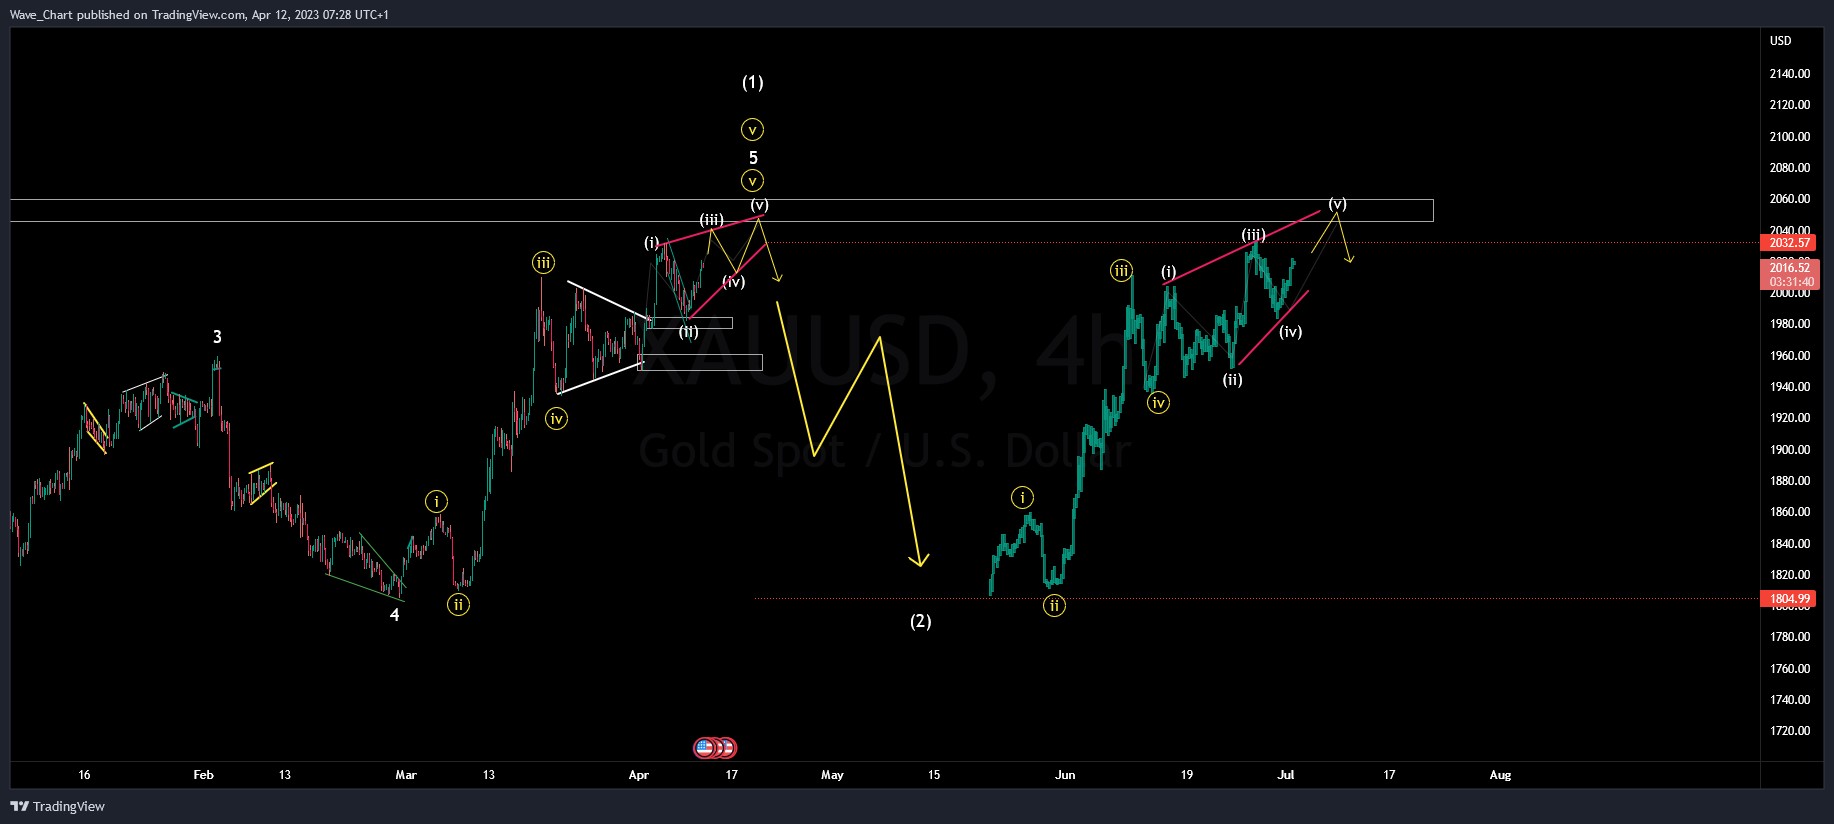The width and height of the screenshot is (1834, 824).
Task: Click the TradingView logo in the footer
Action: 58,806
